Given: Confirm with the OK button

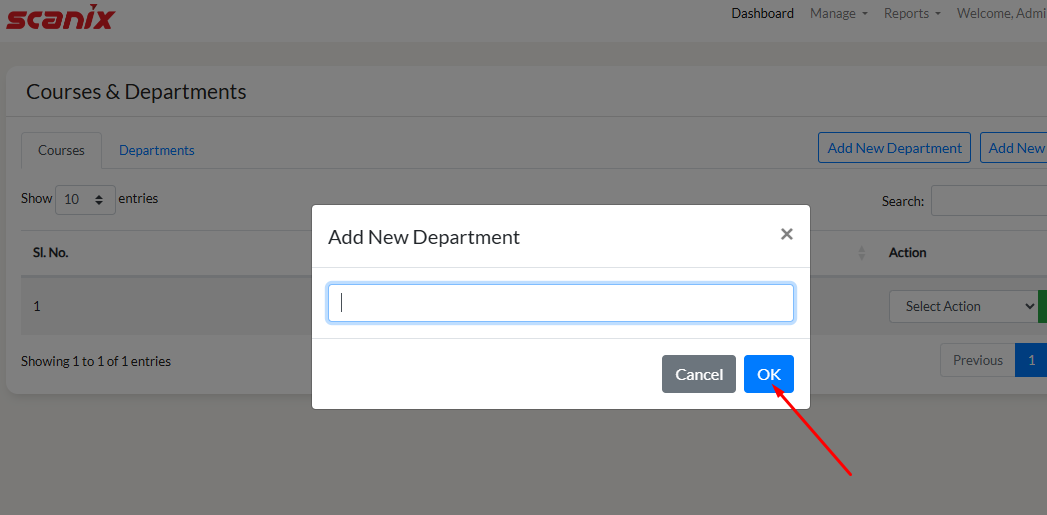Looking at the screenshot, I should 768,374.
